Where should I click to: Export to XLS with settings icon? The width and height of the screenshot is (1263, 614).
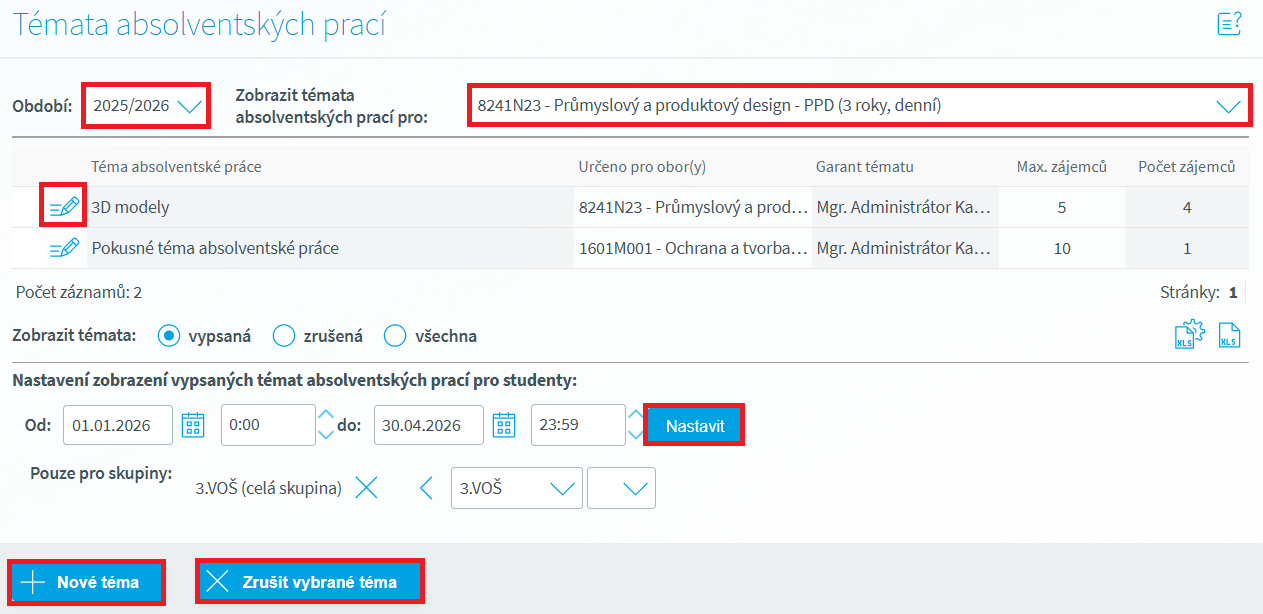(1189, 336)
